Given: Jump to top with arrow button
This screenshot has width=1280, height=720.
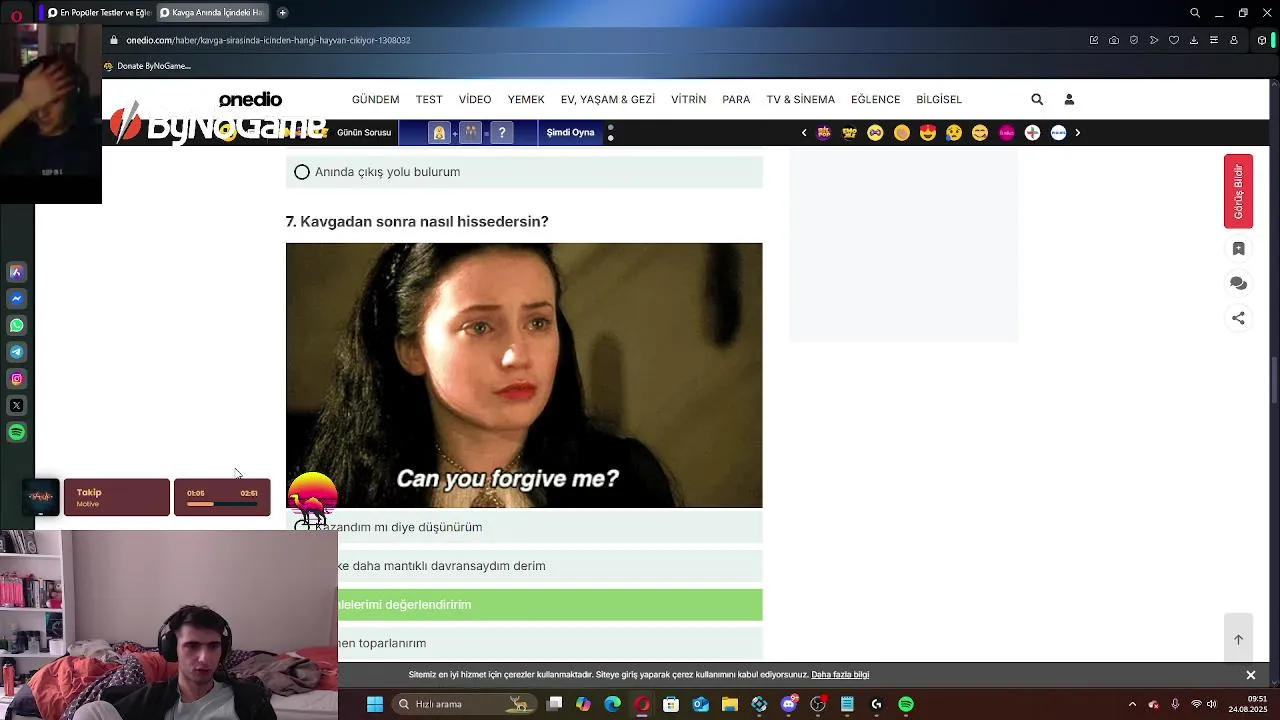Looking at the screenshot, I should tap(1238, 639).
